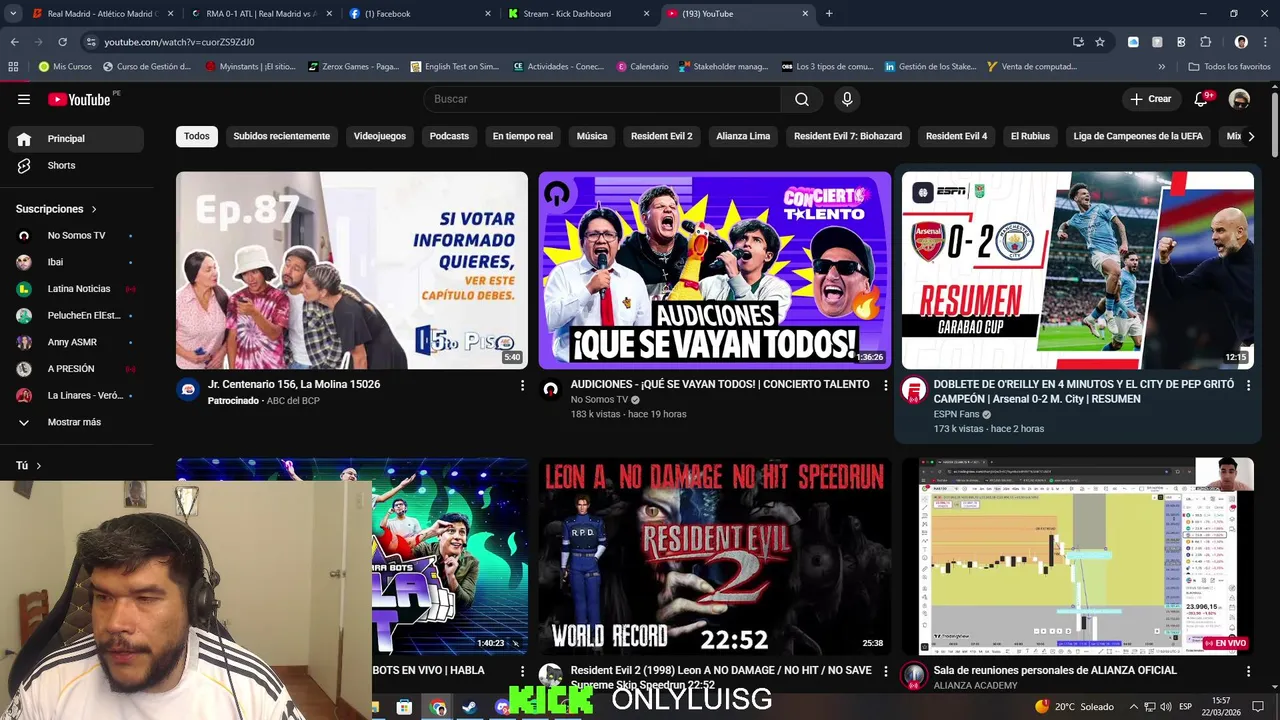Open options menu for Resident Evil speedrun
This screenshot has width=1280, height=720.
pos(885,672)
